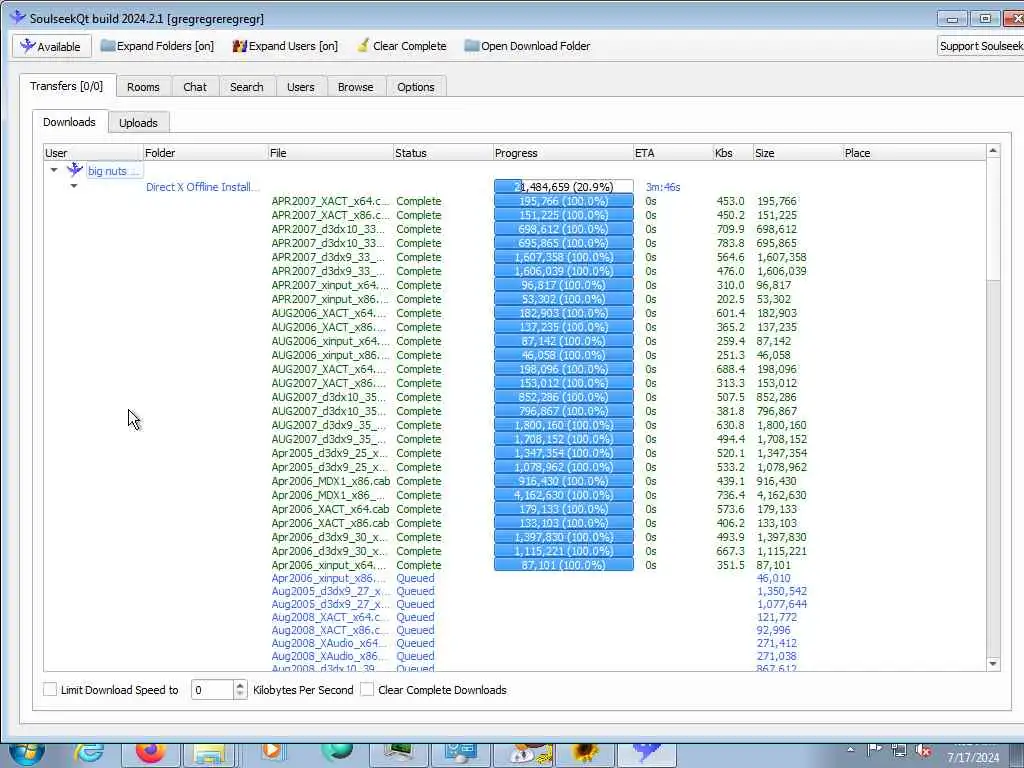Image resolution: width=1024 pixels, height=768 pixels.
Task: Sort by the Progress column header
Action: coord(564,153)
